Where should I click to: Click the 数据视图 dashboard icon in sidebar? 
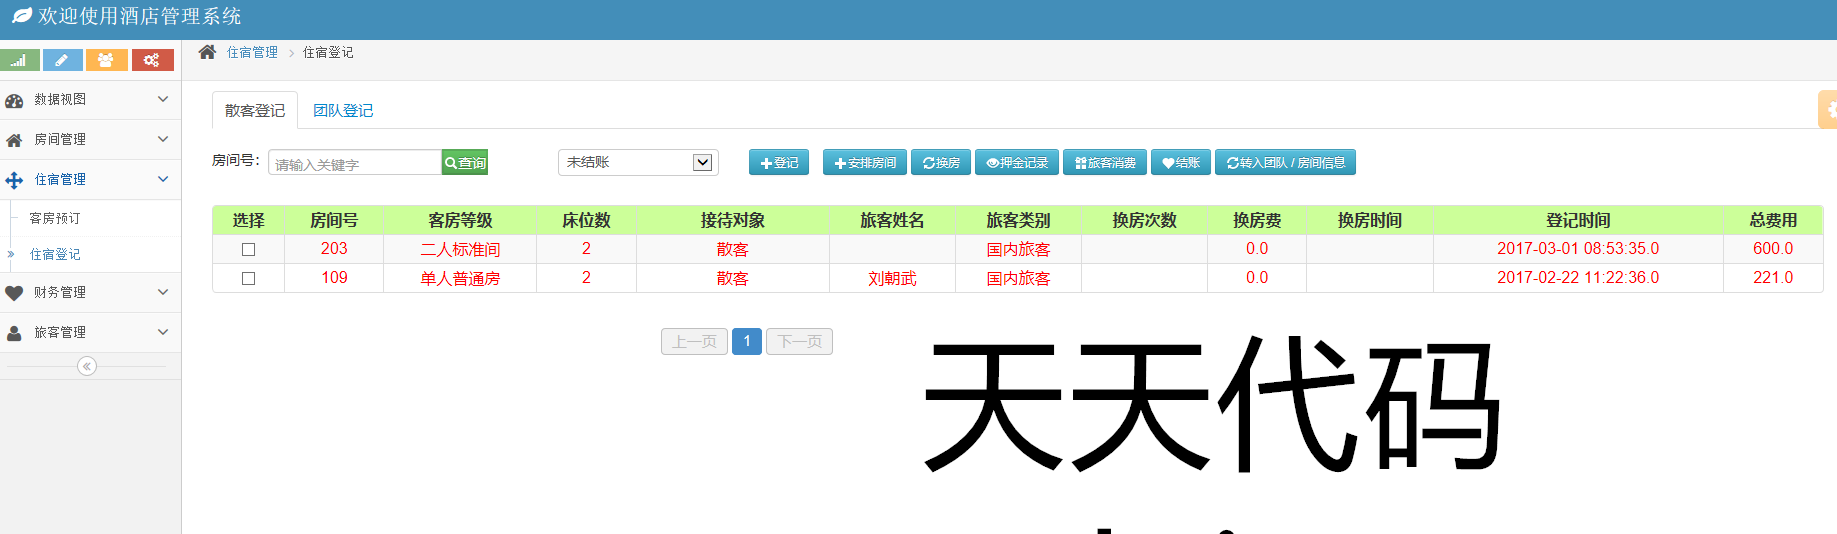click(x=14, y=100)
